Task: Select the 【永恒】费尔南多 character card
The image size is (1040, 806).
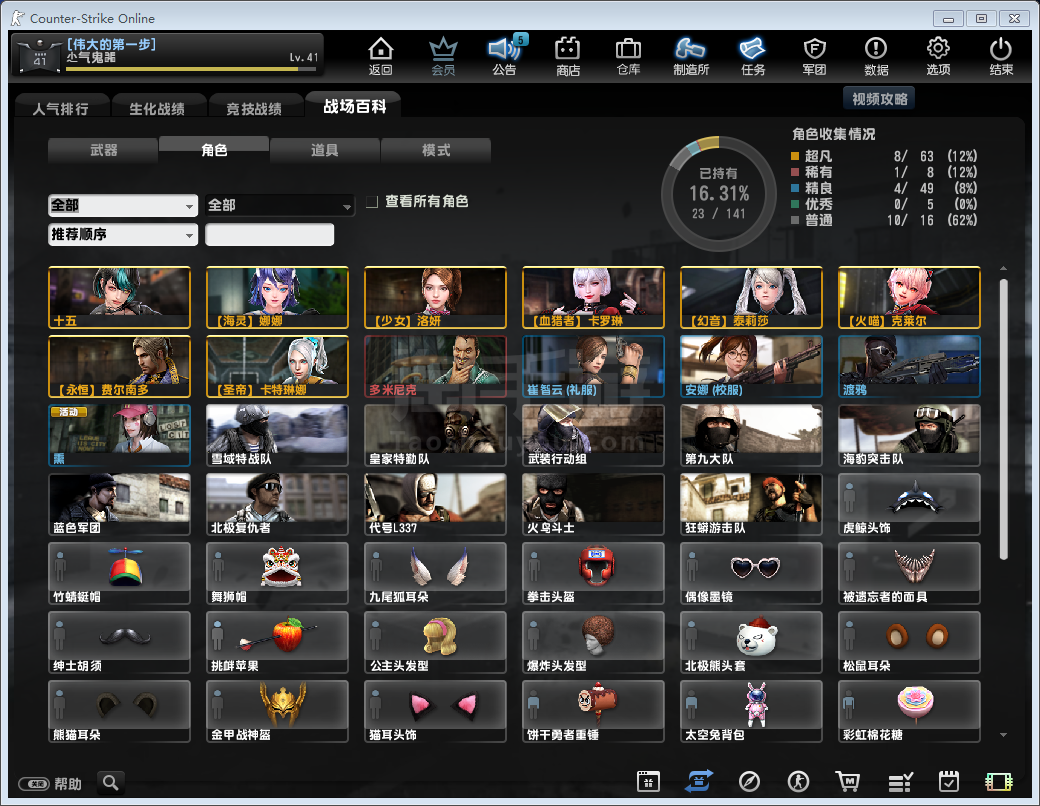Action: point(119,367)
